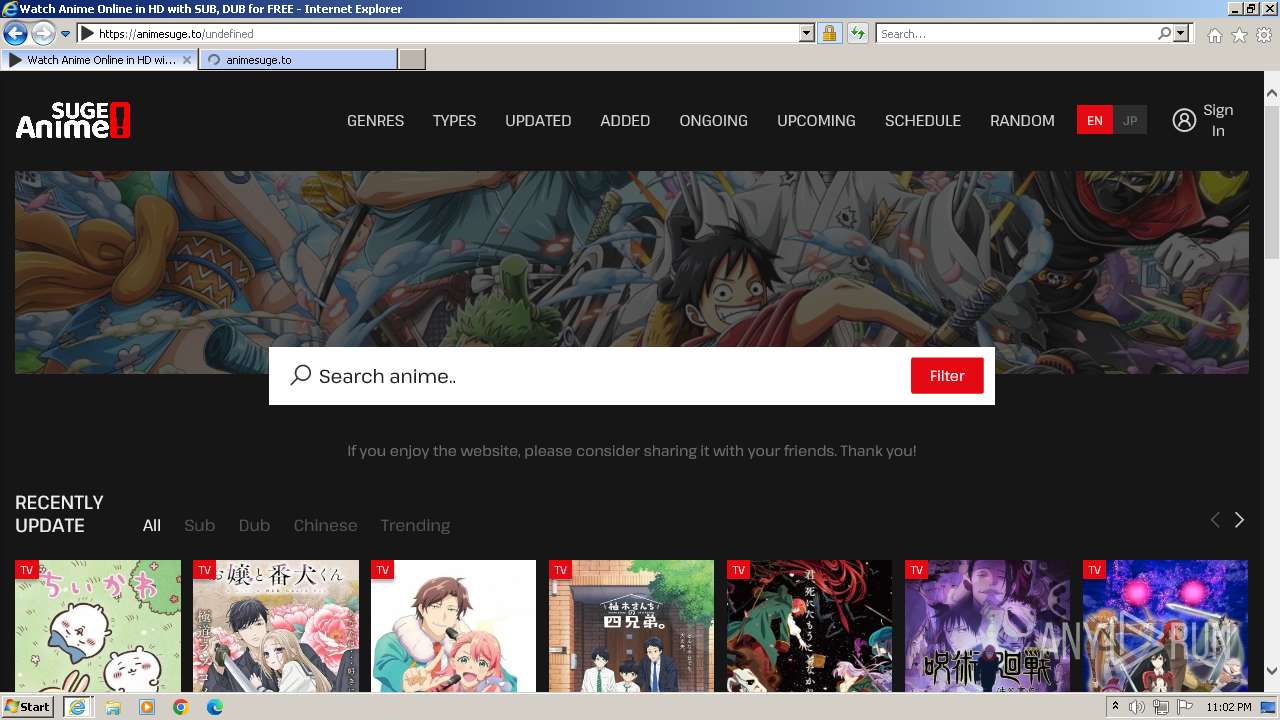Viewport: 1280px width, 720px height.
Task: Click the IE back arrow button
Action: 15,33
